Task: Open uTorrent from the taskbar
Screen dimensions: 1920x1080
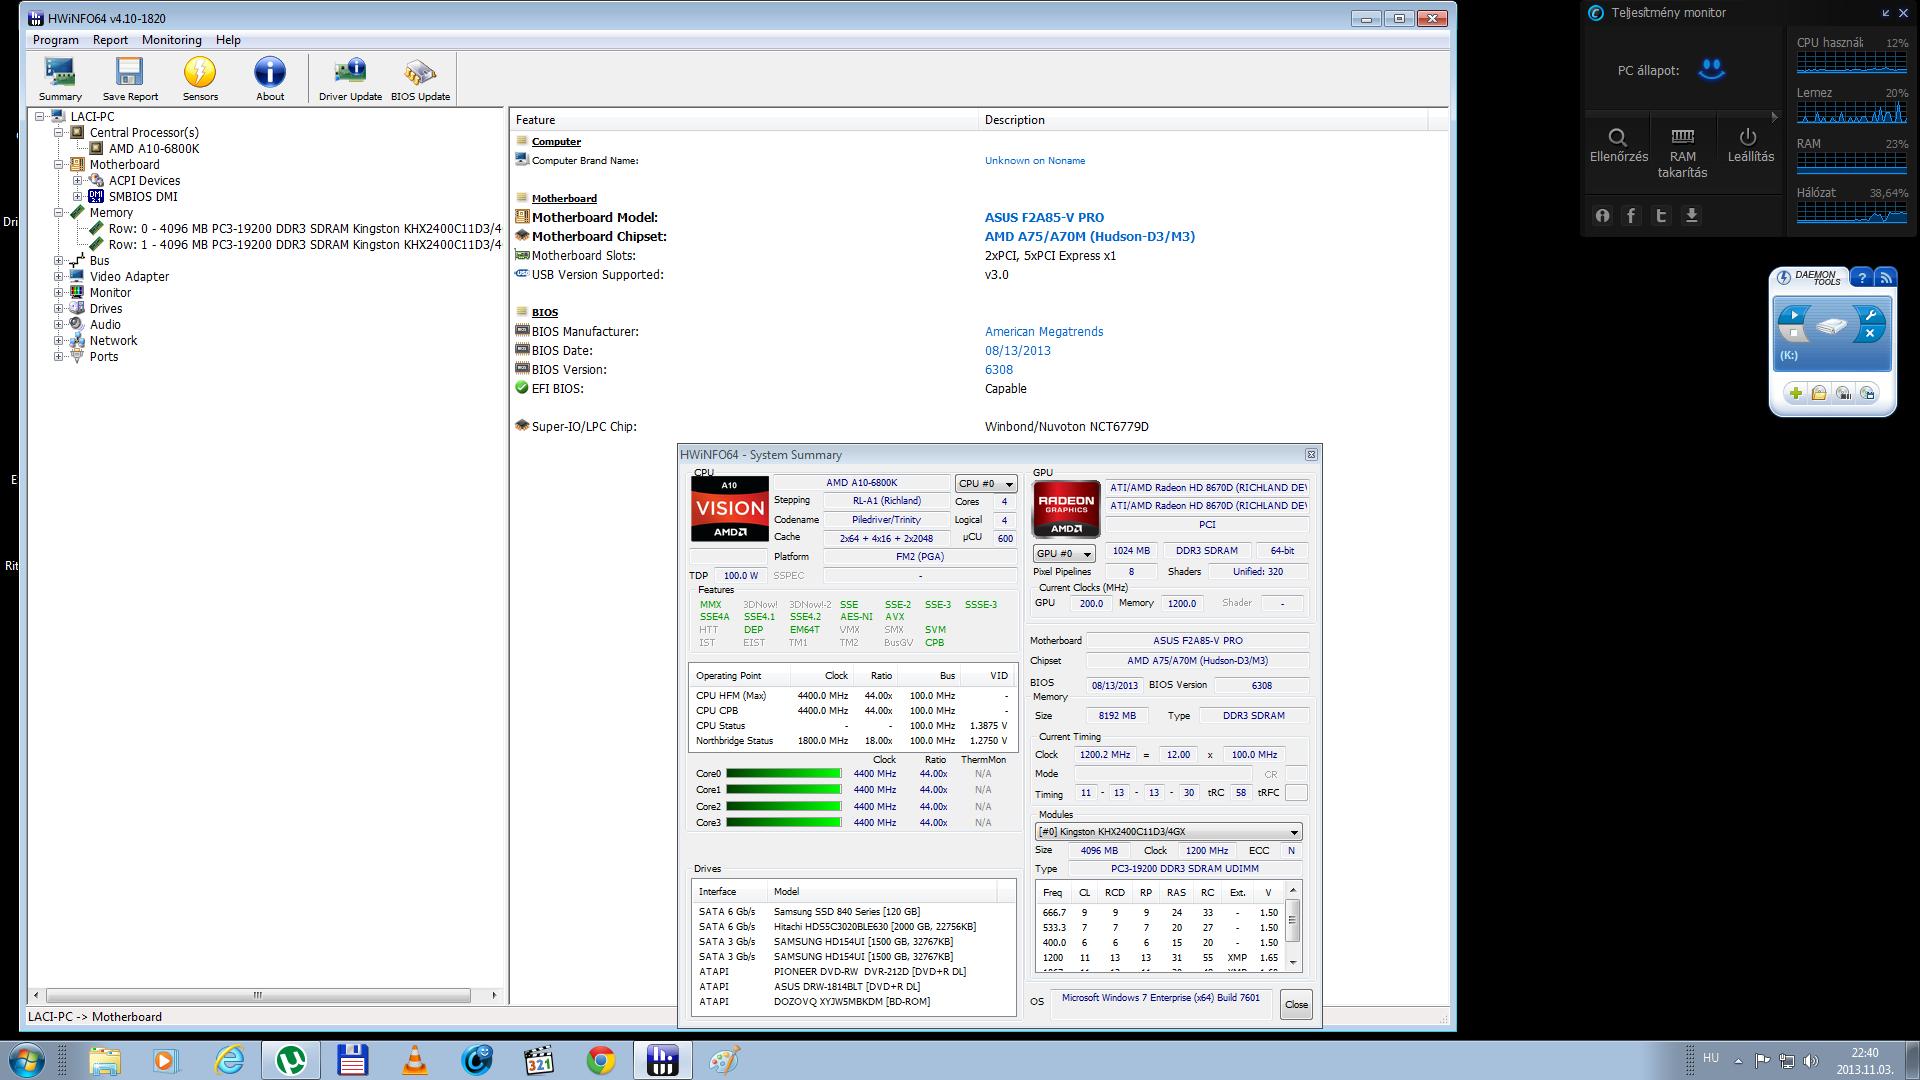Action: pyautogui.click(x=290, y=1060)
